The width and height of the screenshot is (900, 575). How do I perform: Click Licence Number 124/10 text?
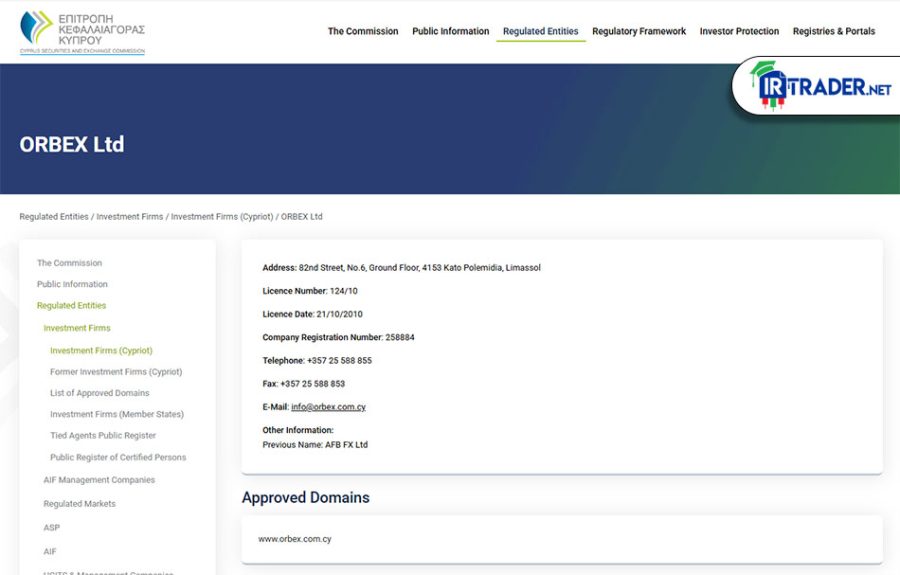[310, 291]
